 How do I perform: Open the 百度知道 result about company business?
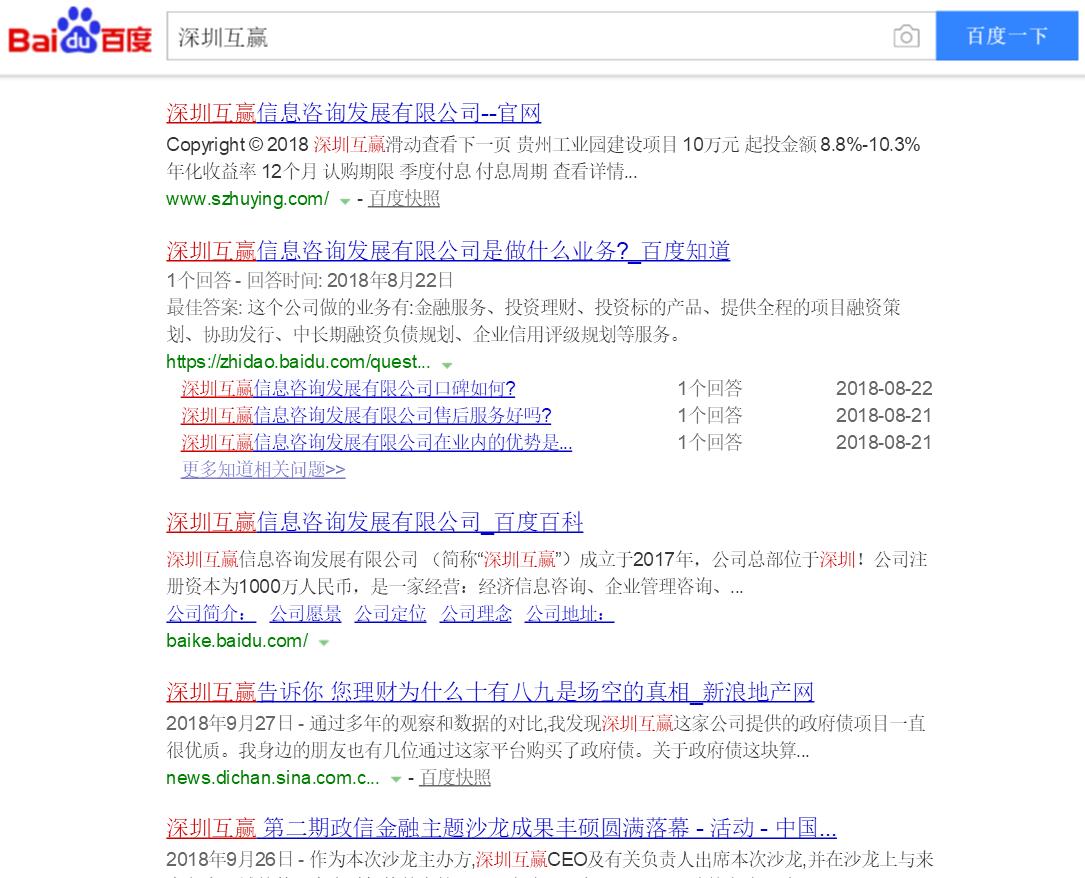447,250
